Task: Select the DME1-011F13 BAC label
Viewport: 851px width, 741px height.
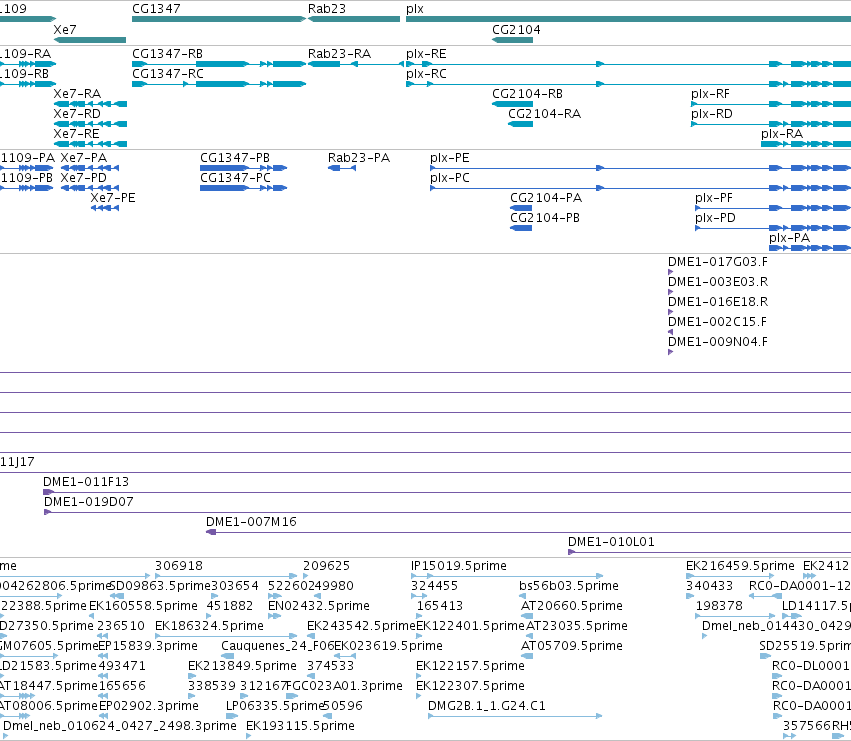Action: click(86, 482)
